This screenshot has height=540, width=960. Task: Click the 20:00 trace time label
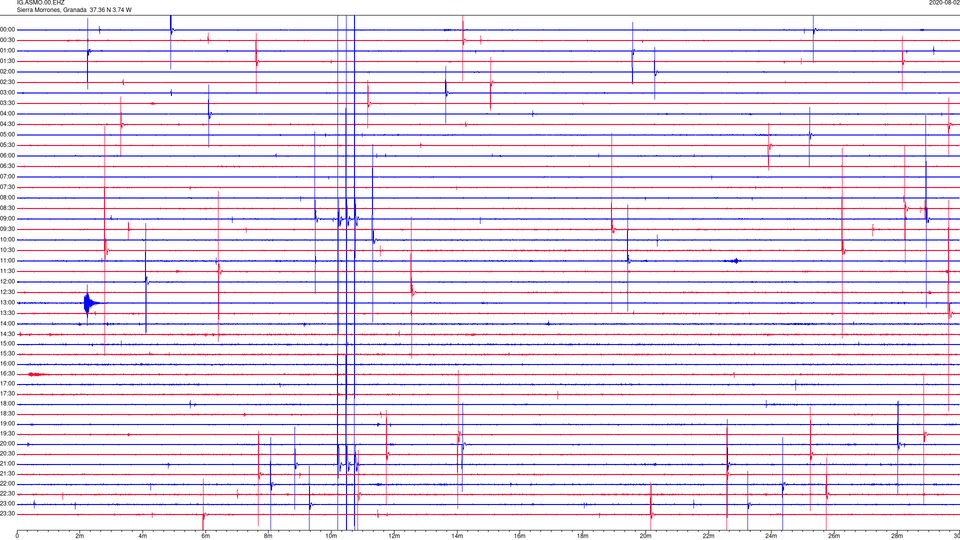[x=8, y=444]
